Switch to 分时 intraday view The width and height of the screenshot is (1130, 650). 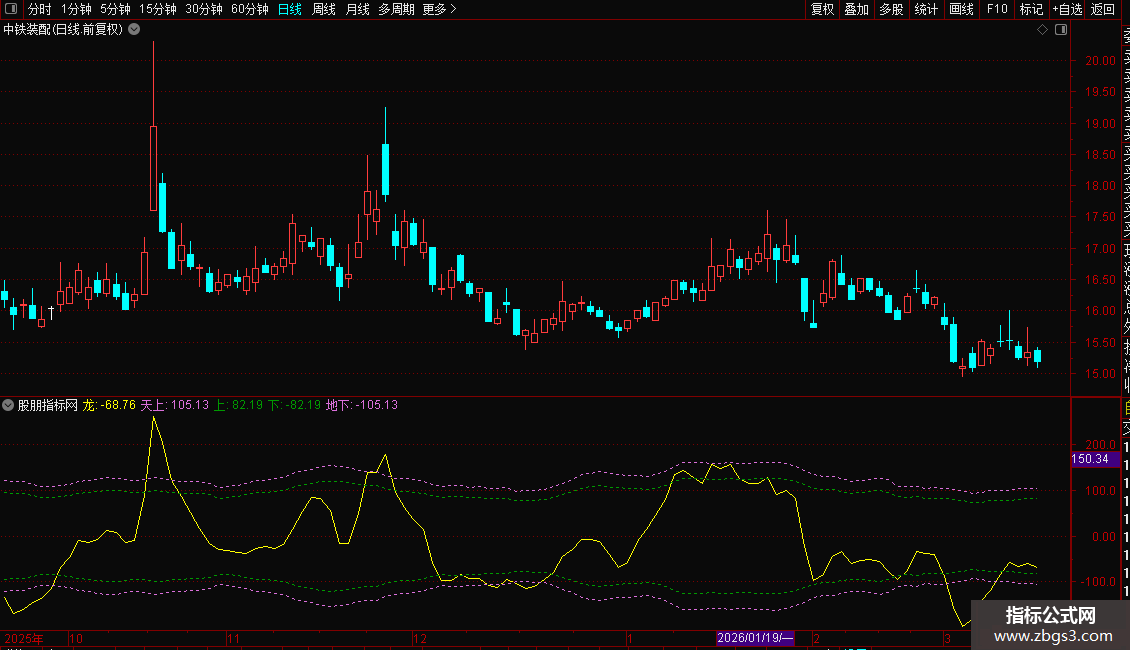click(40, 9)
